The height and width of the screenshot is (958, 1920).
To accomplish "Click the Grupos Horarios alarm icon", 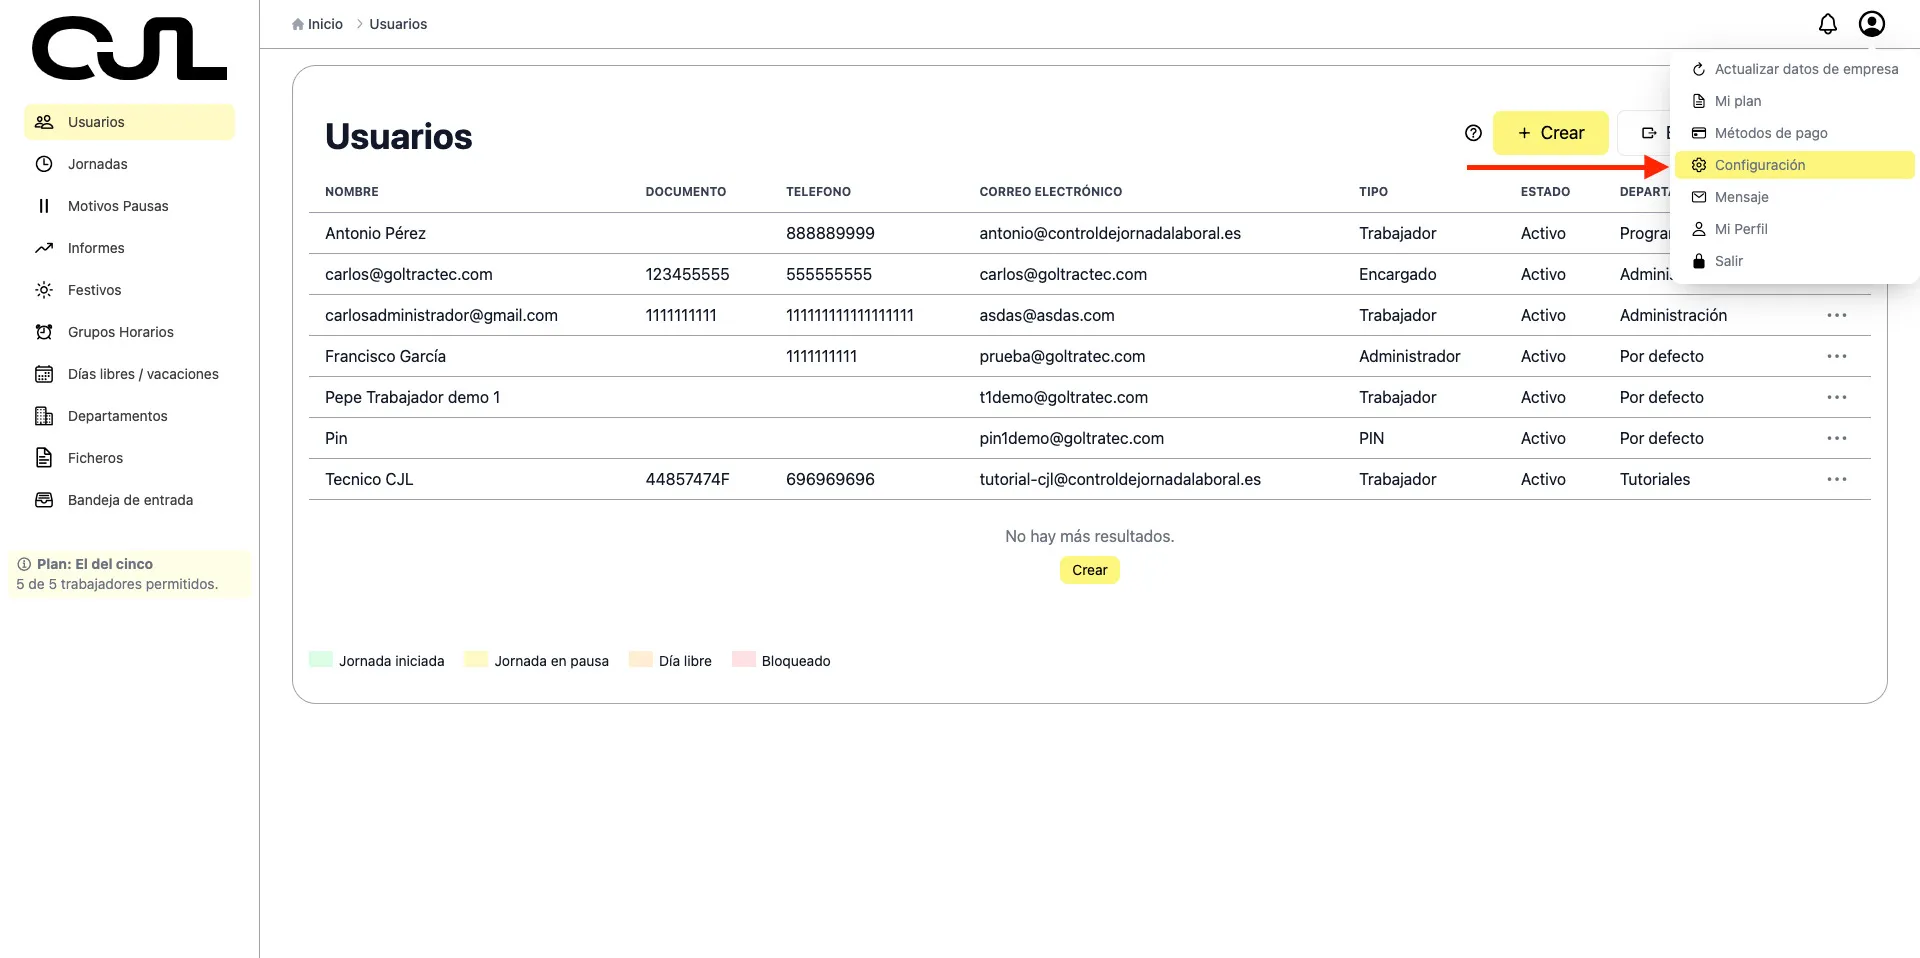I will click(44, 332).
